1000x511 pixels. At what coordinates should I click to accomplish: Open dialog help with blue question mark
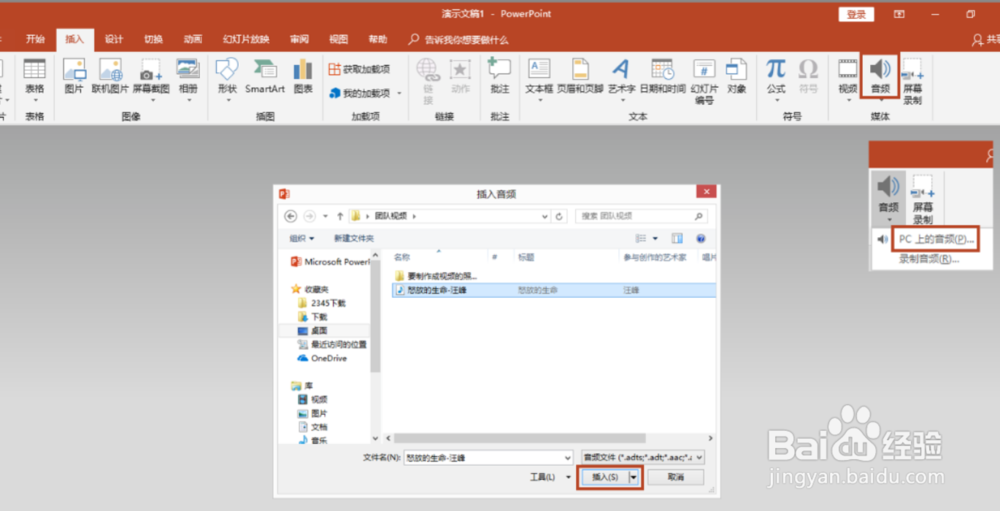700,238
